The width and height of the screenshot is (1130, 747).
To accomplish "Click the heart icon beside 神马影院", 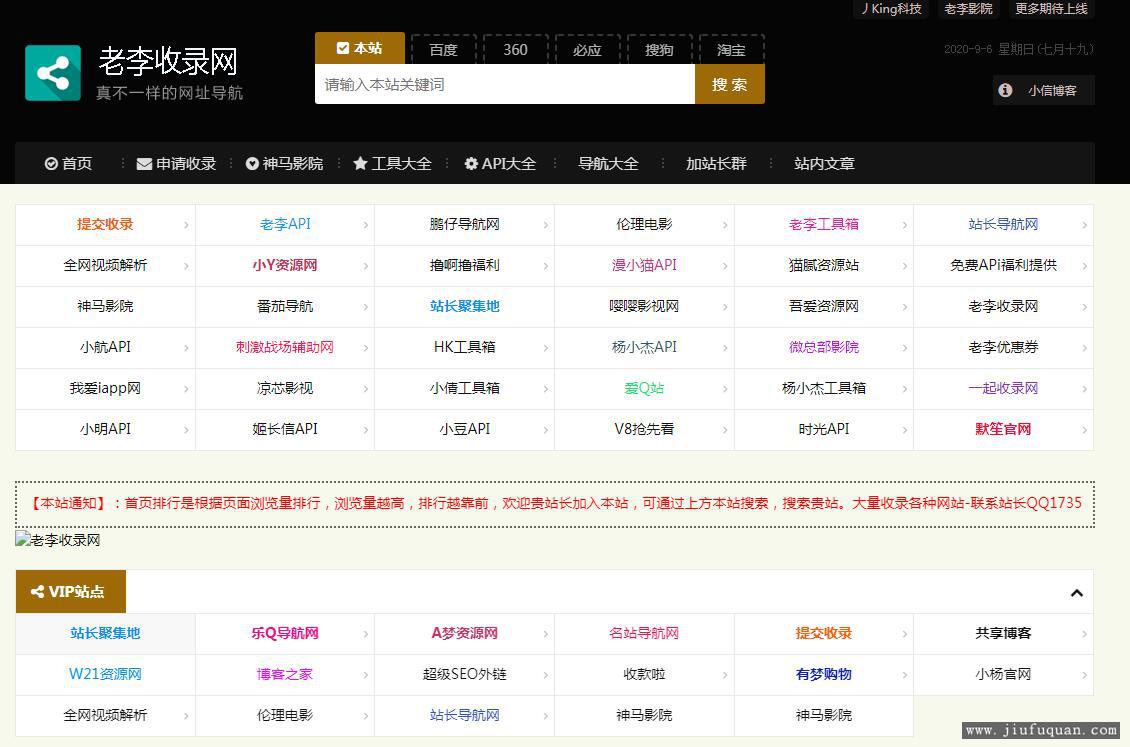I will click(252, 164).
